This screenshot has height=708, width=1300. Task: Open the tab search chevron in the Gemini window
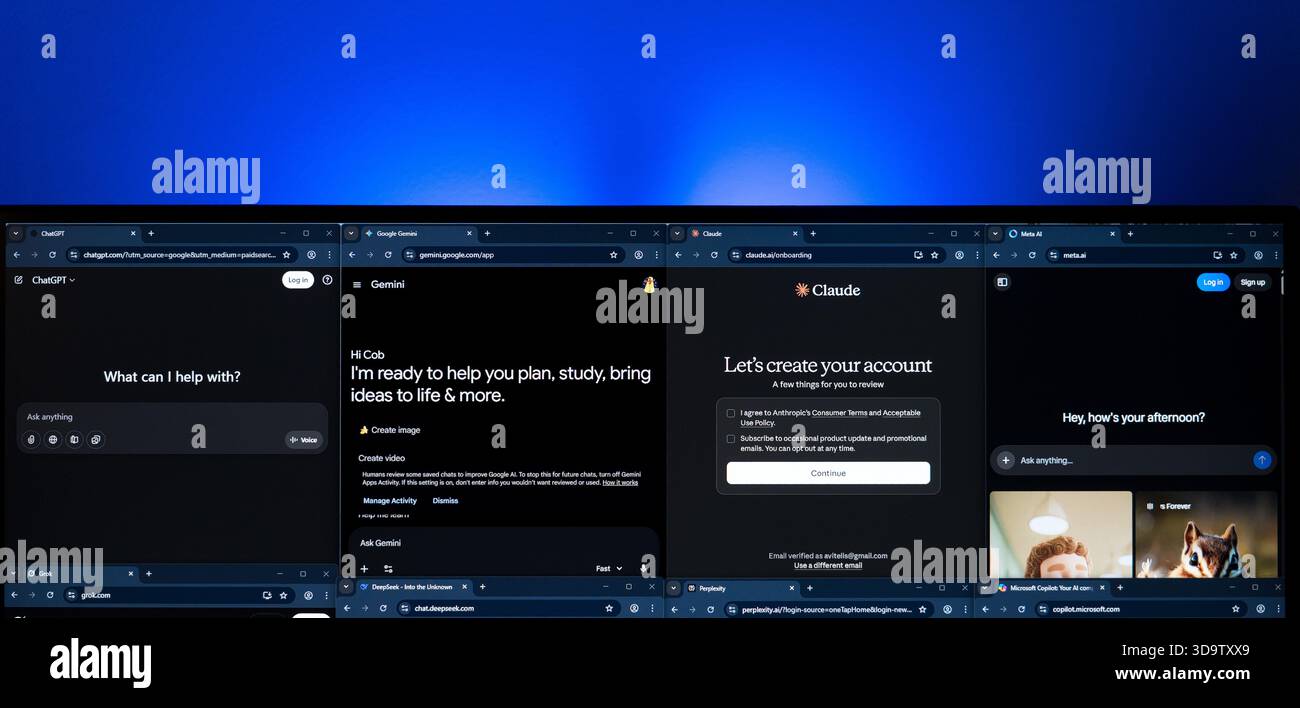(x=350, y=233)
